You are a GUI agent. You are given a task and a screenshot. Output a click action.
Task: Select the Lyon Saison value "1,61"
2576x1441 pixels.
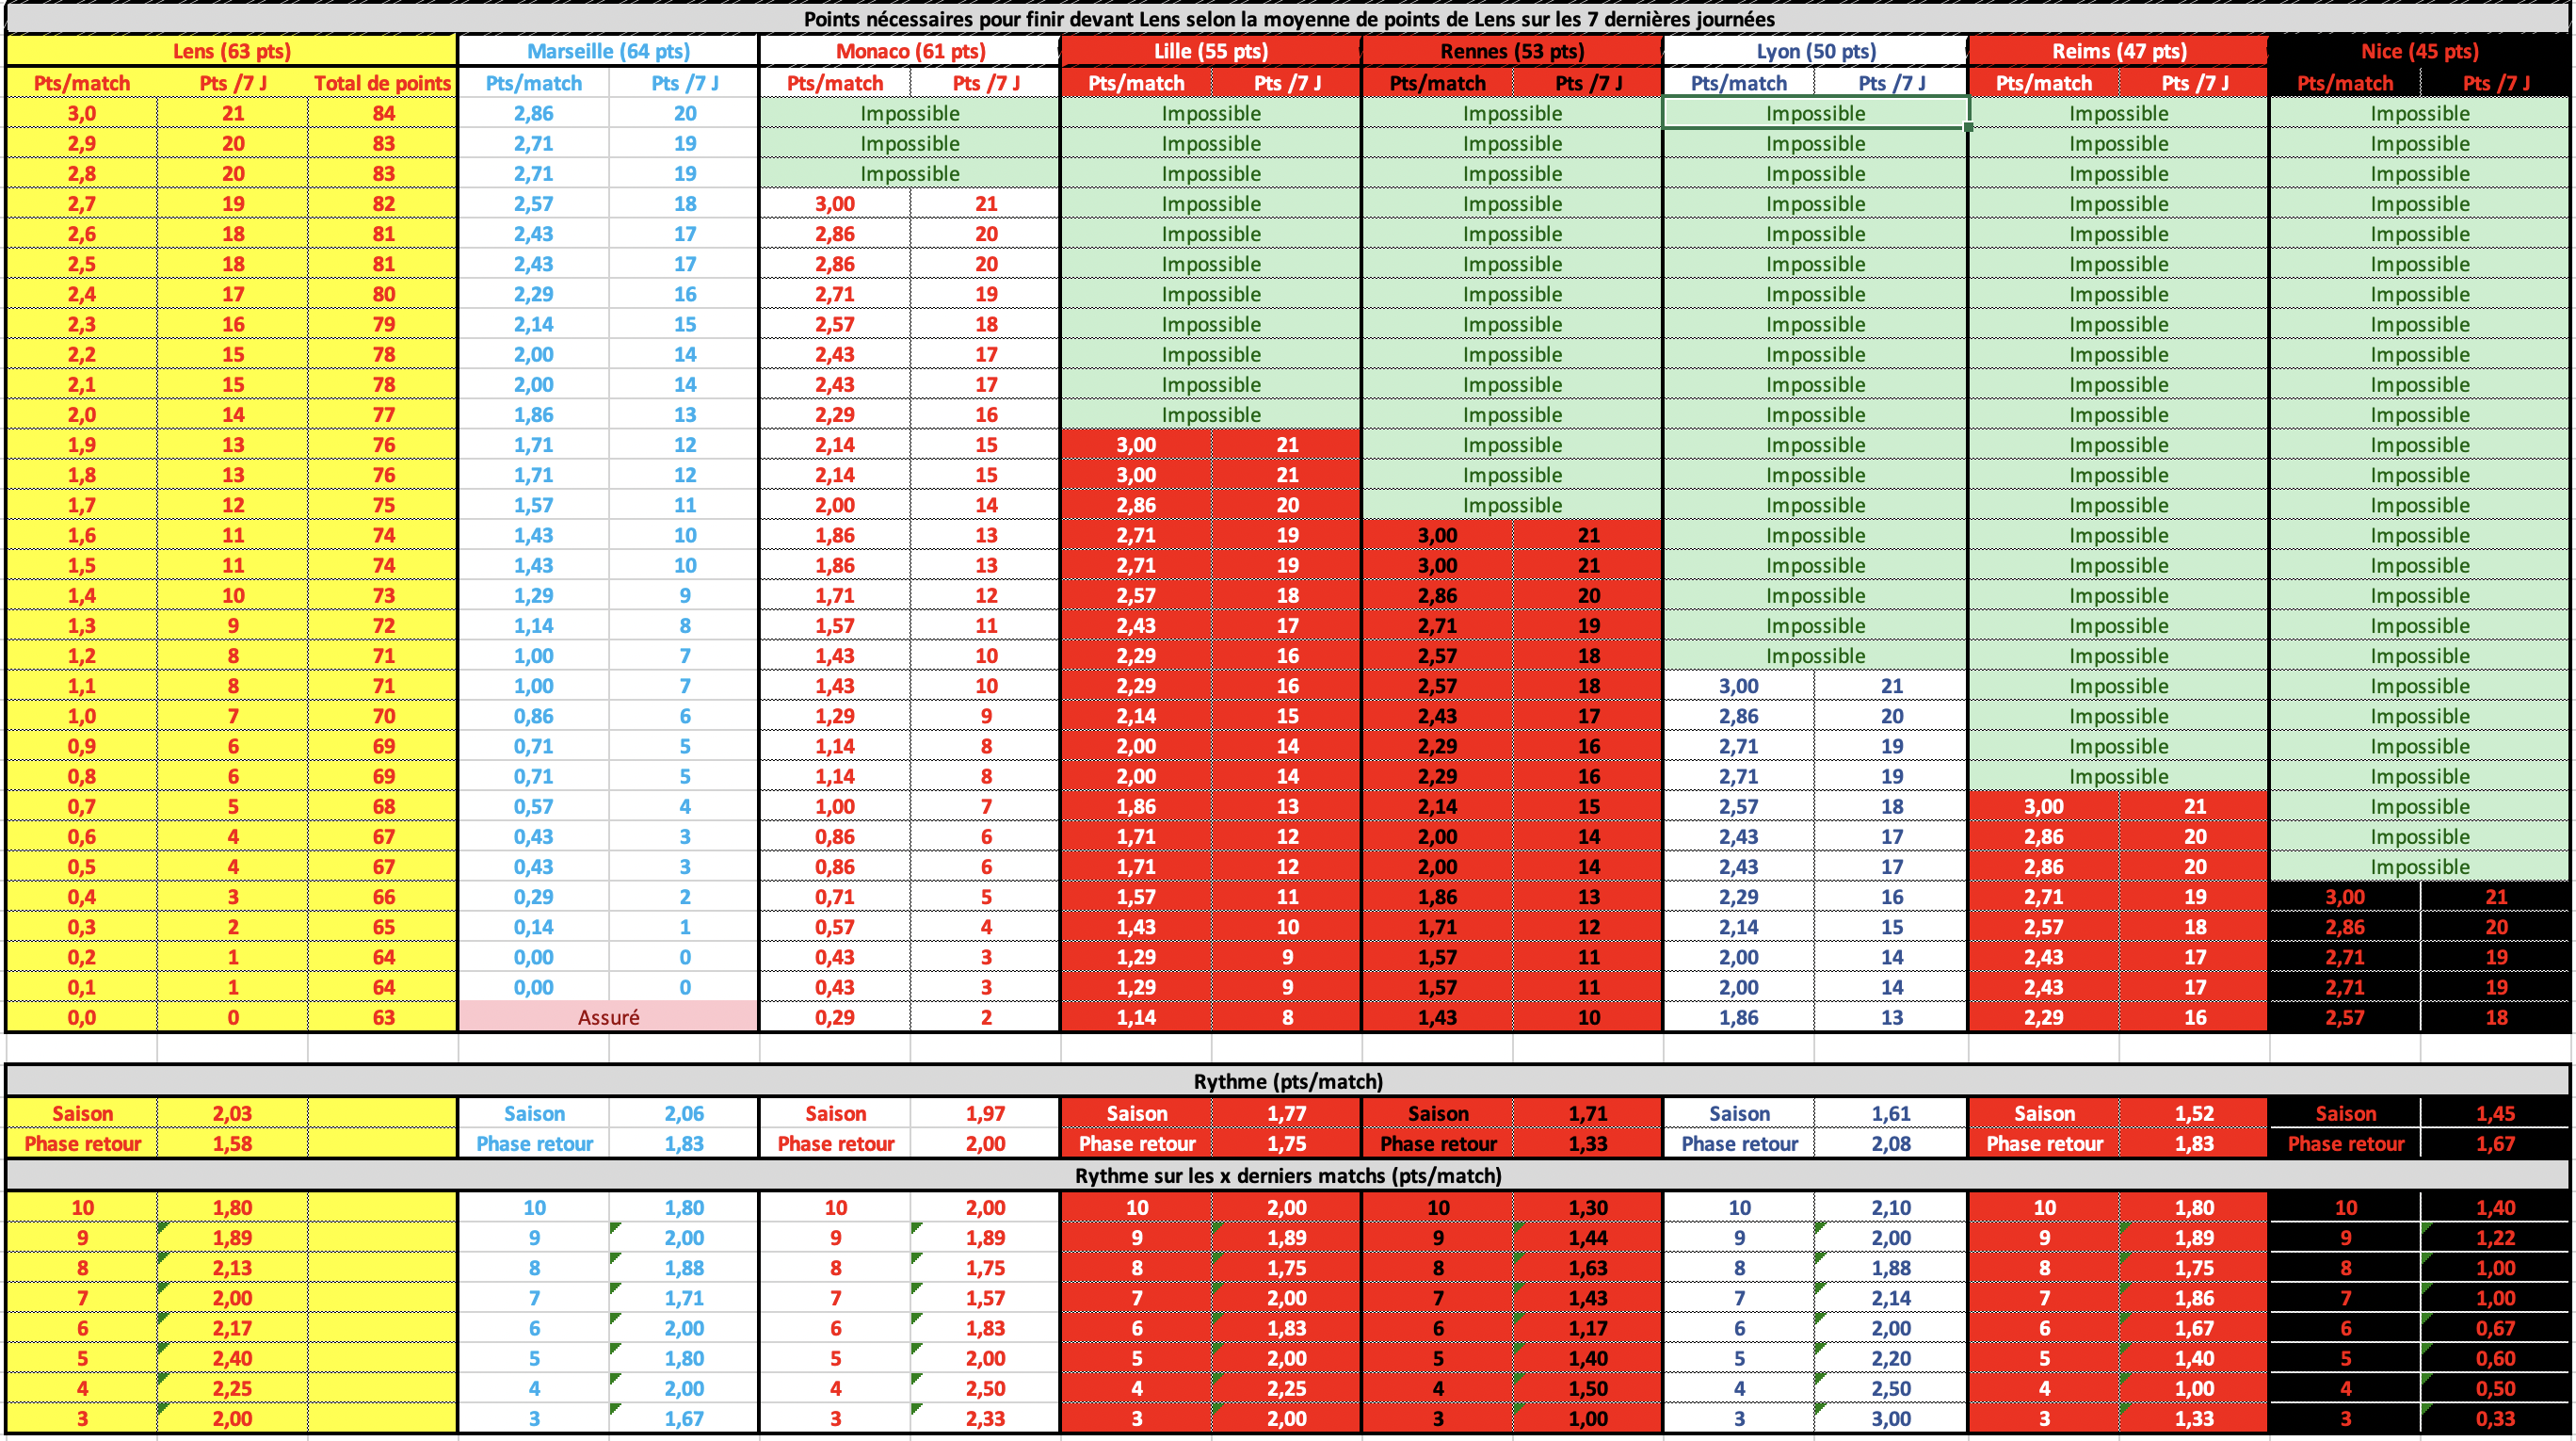[1891, 1113]
